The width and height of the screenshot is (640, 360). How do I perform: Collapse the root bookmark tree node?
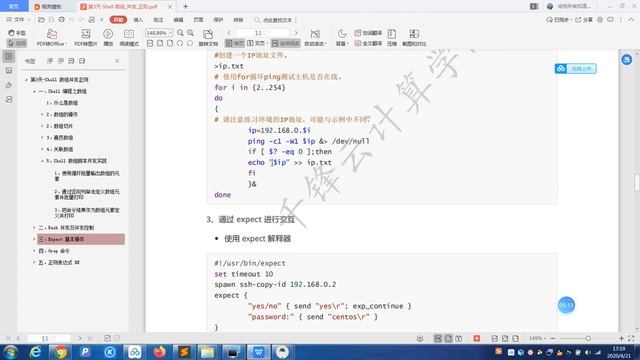click(x=27, y=80)
